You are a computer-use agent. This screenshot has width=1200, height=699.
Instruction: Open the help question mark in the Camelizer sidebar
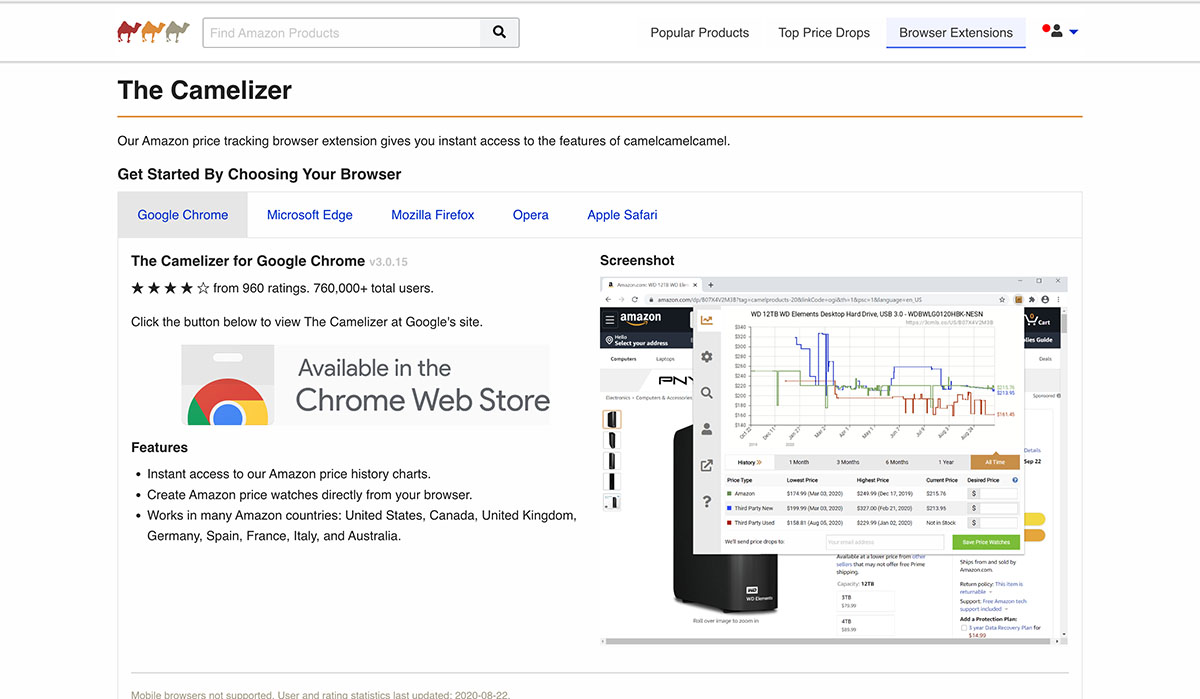coord(707,501)
